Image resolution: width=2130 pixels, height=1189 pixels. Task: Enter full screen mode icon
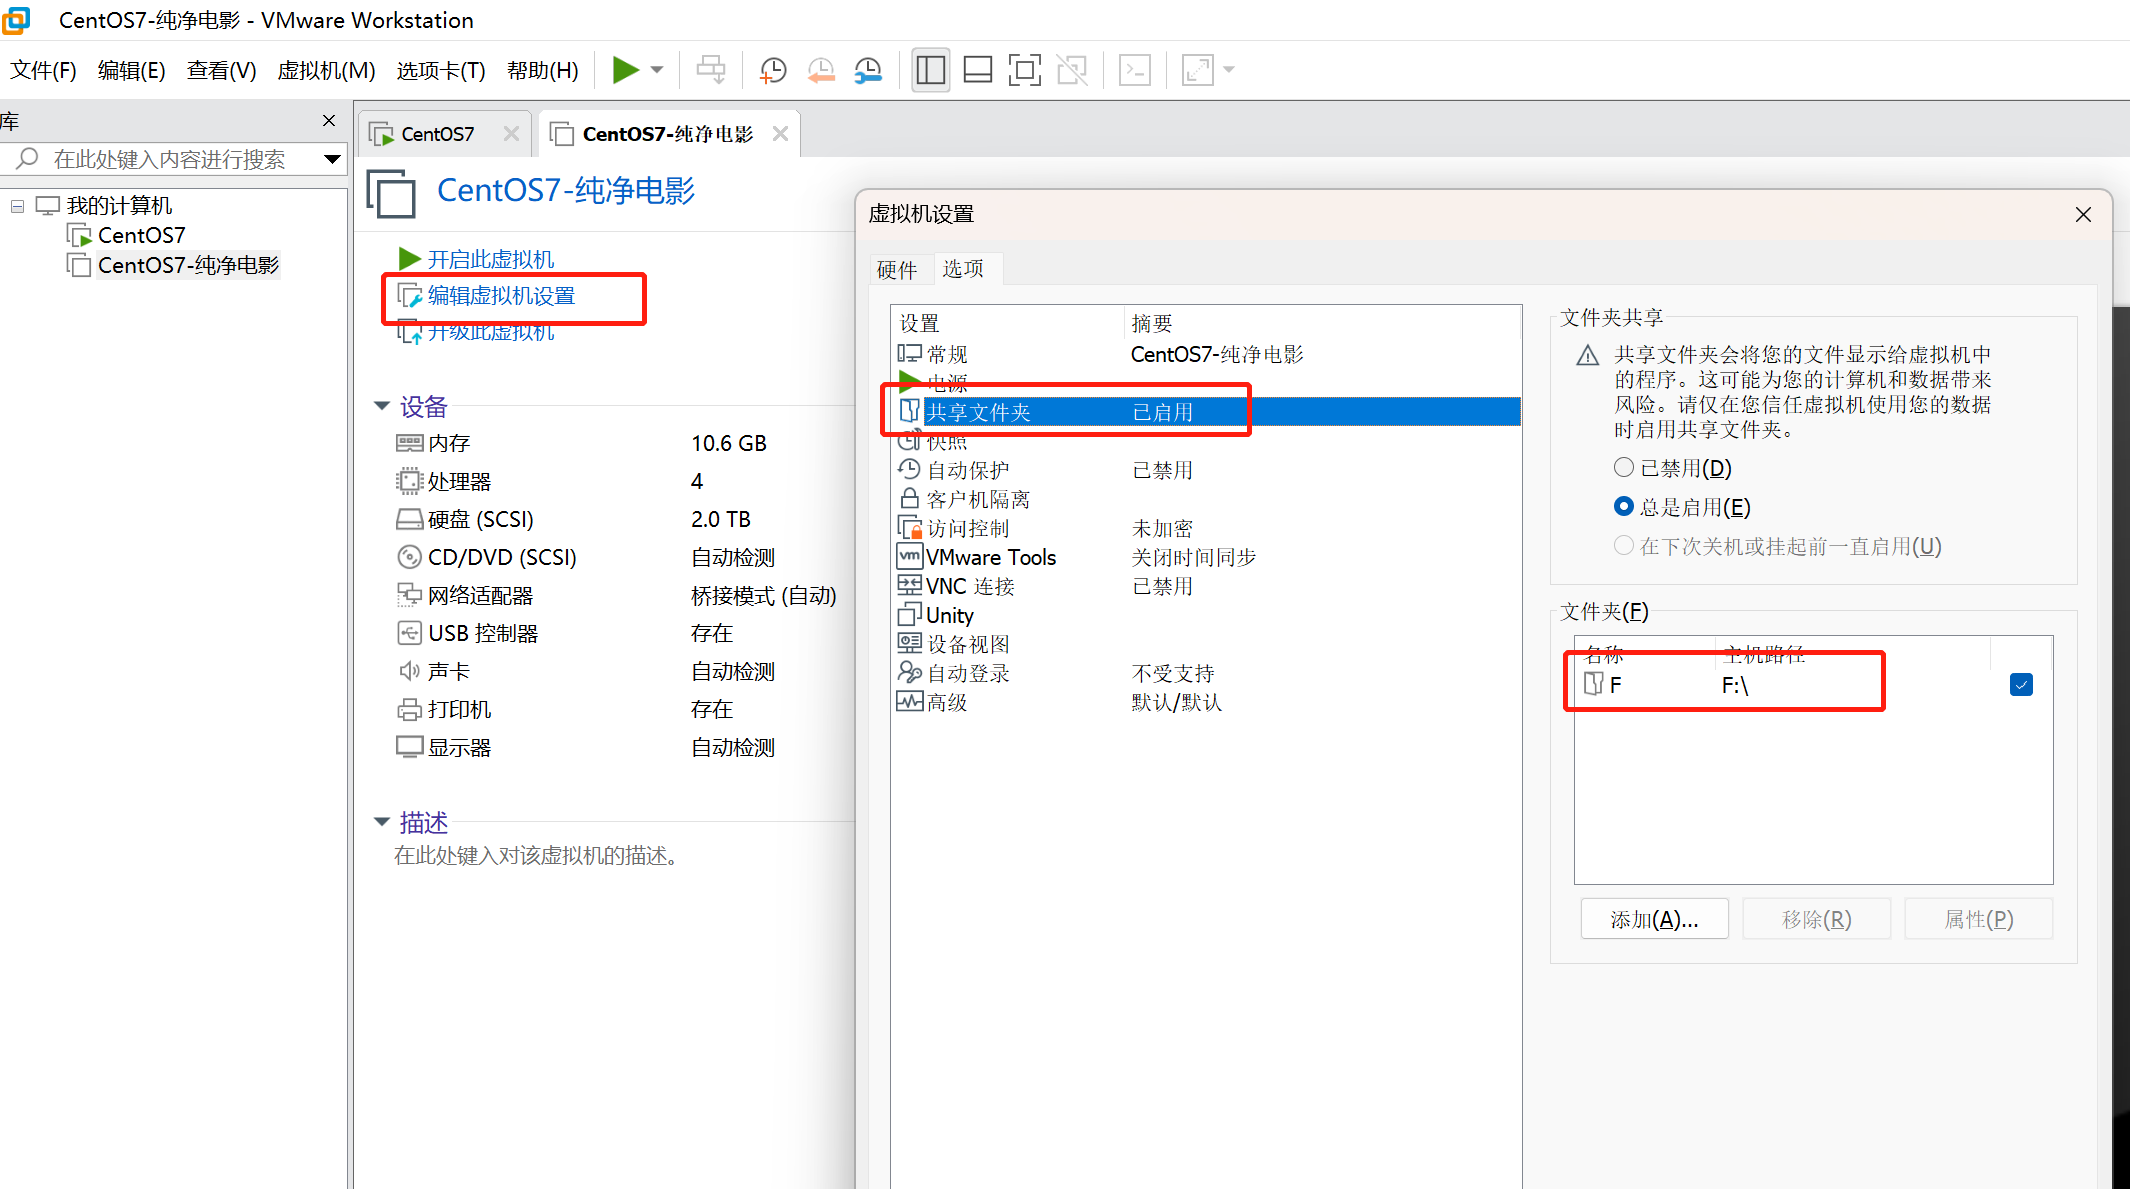[x=1024, y=70]
